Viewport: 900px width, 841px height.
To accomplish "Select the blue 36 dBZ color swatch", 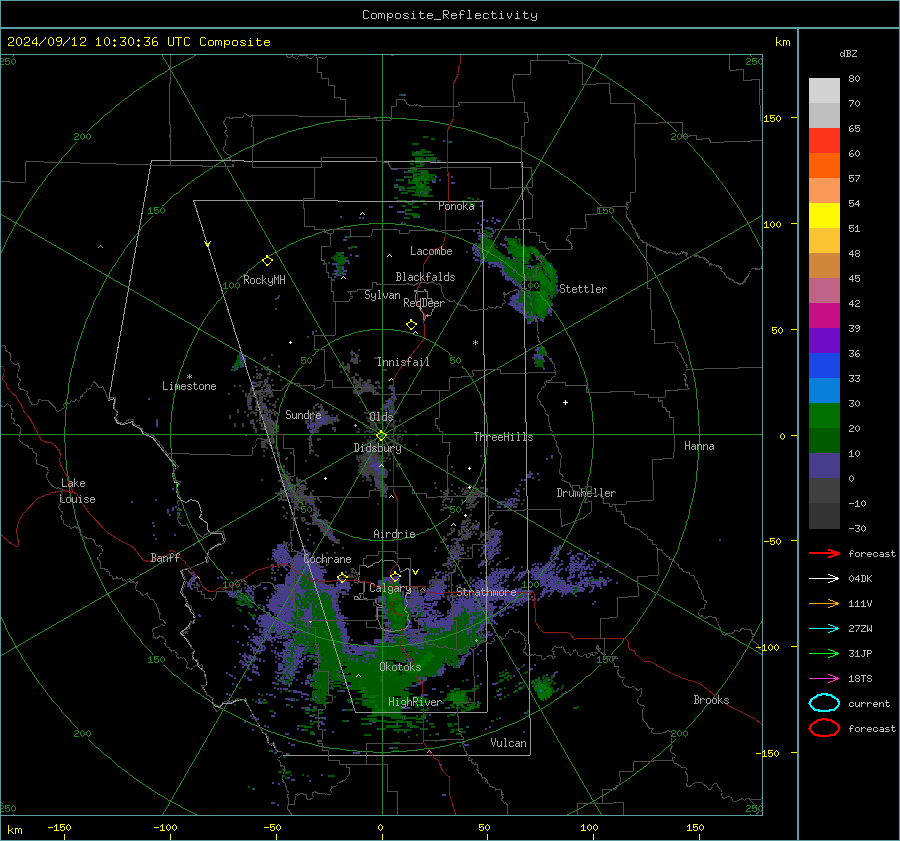I will coord(824,365).
